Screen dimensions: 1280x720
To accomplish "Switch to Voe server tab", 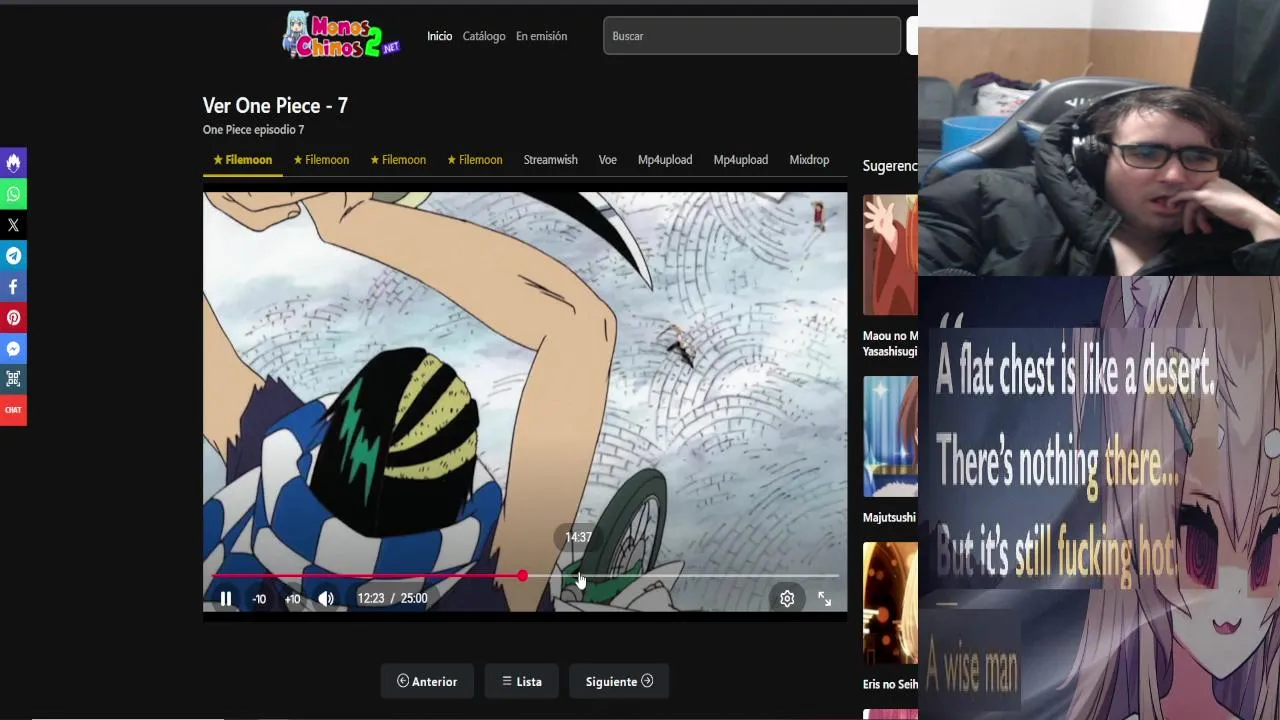I will click(608, 160).
